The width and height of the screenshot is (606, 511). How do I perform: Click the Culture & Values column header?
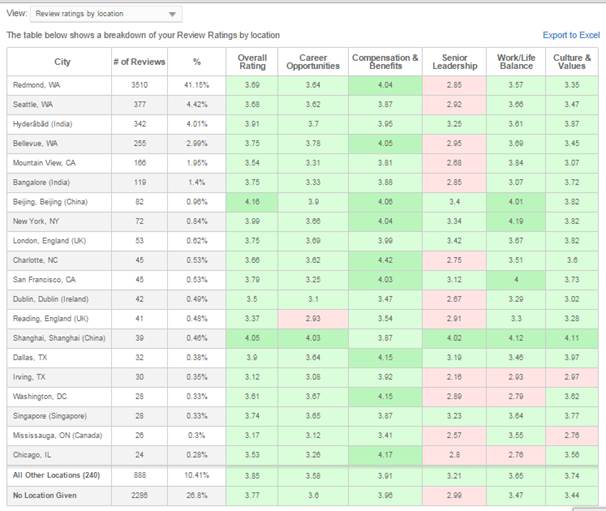tap(572, 62)
